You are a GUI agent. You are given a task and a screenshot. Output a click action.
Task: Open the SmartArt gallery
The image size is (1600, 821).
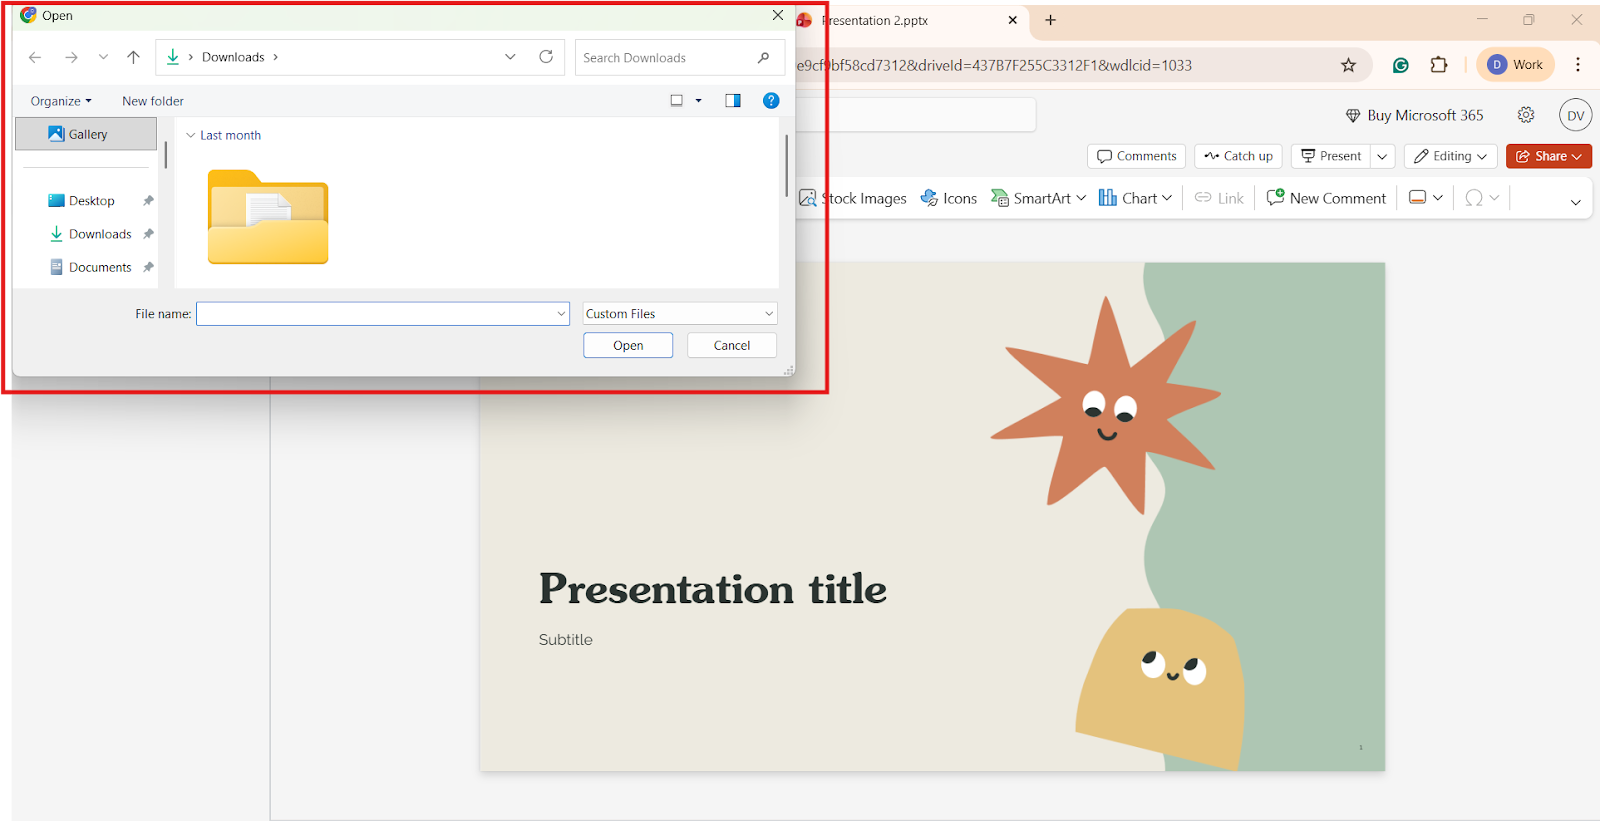(x=1038, y=198)
